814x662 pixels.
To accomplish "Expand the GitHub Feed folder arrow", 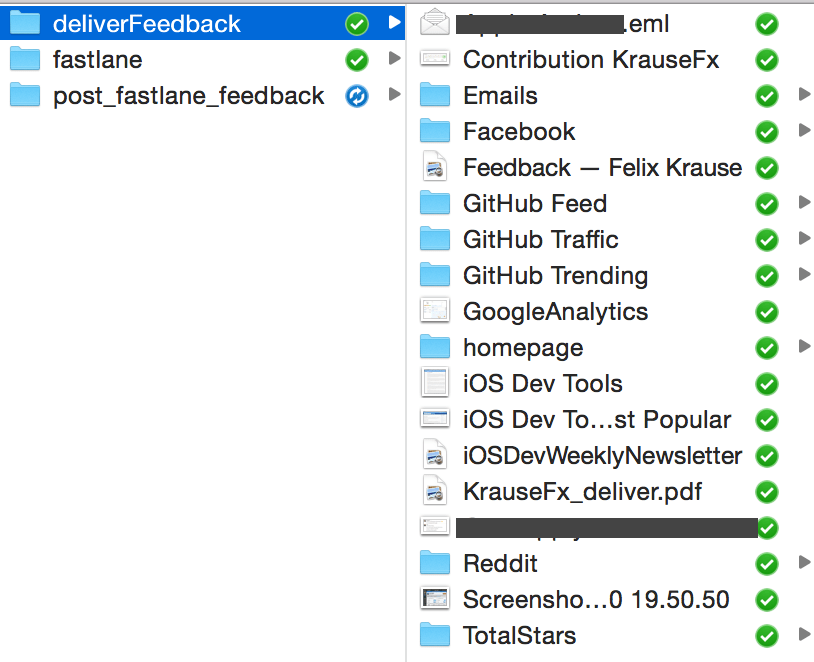I will pos(804,202).
